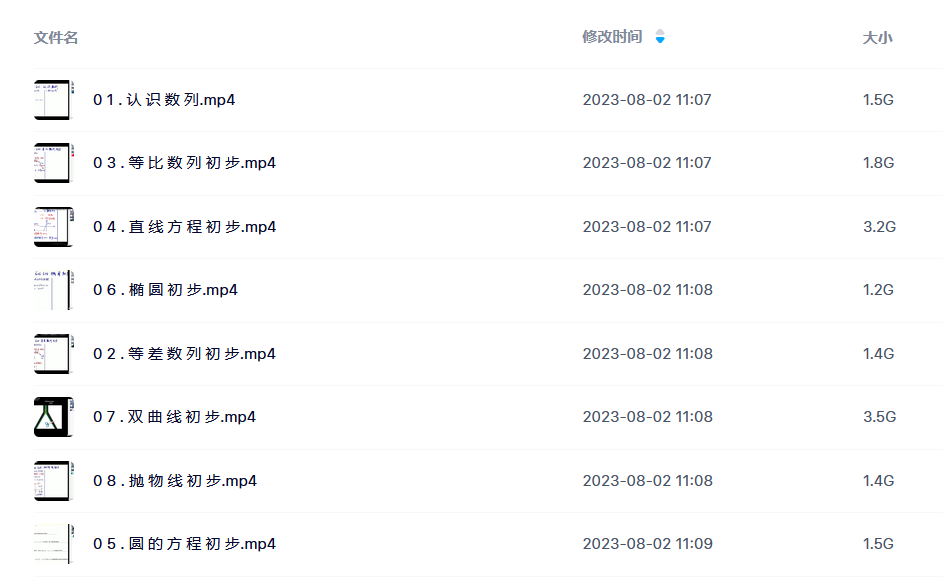Screen dimensions: 943x588
Task: Click thumbnail of 03.等比数列初步.mp4
Action: pyautogui.click(x=54, y=163)
